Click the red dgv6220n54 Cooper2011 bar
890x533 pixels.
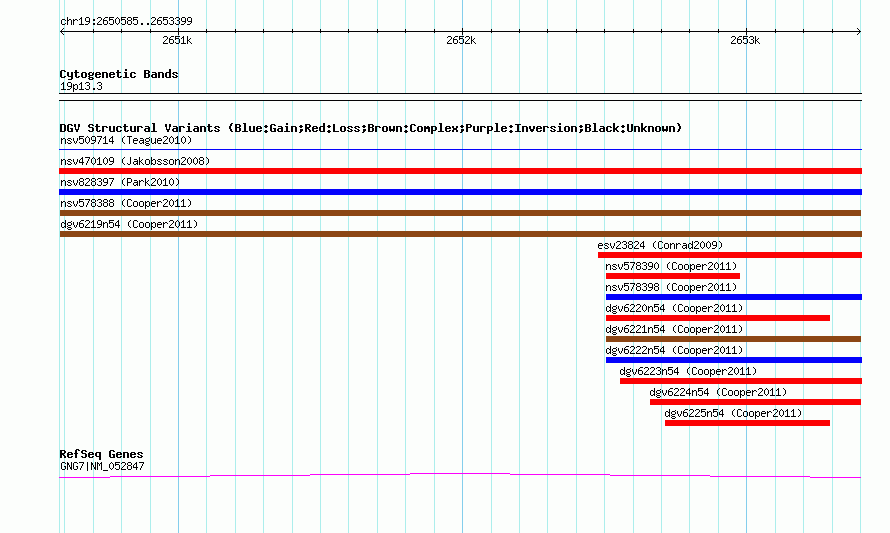click(718, 318)
